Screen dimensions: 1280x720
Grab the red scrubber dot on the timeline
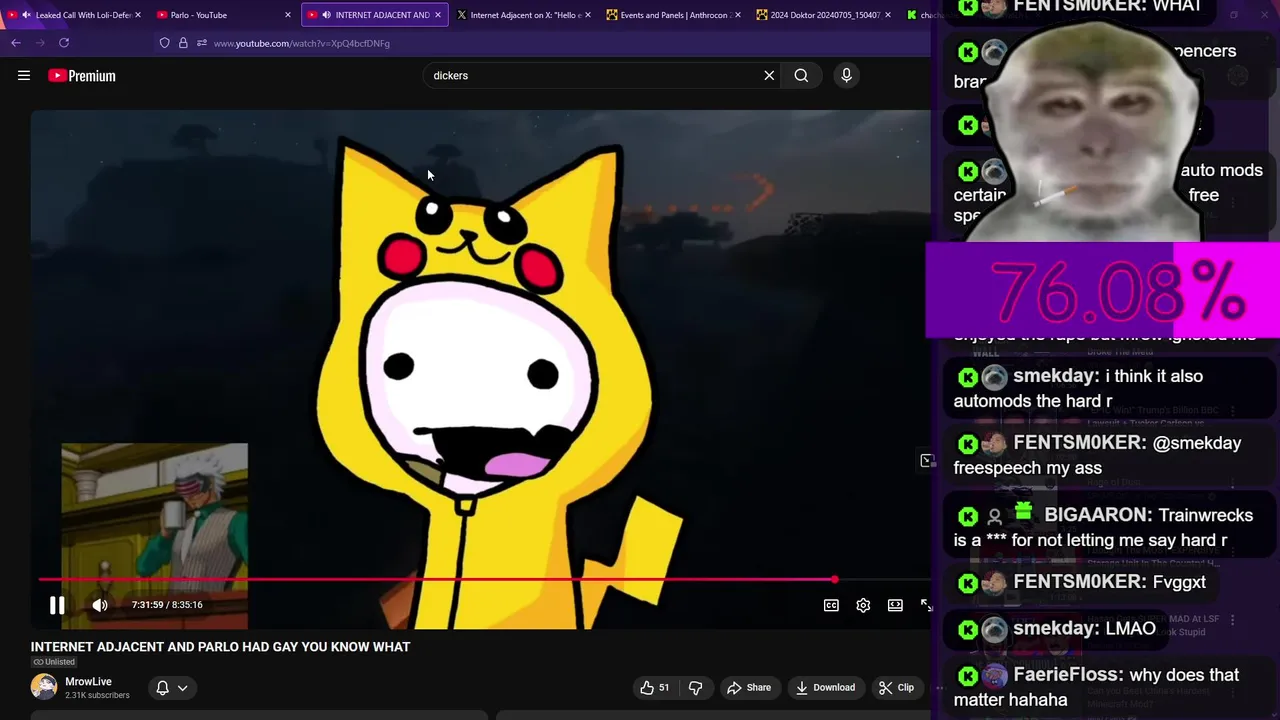point(834,579)
